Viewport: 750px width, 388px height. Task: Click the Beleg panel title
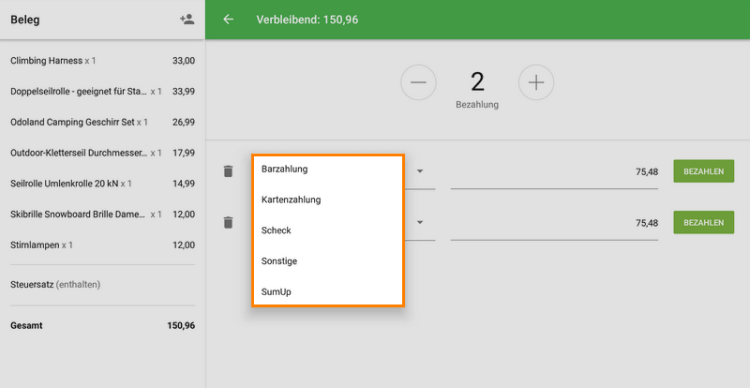click(x=25, y=20)
